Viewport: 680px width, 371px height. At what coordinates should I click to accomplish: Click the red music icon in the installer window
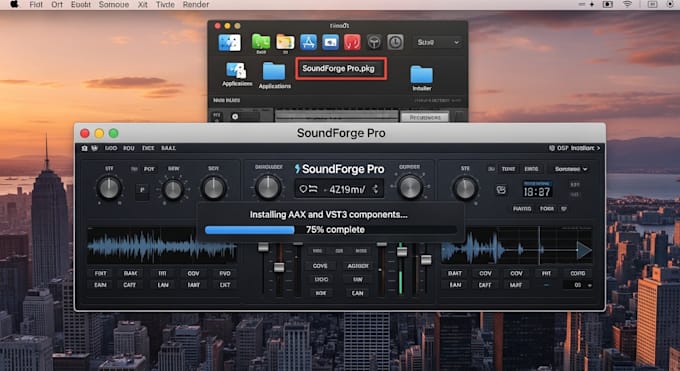[x=352, y=42]
